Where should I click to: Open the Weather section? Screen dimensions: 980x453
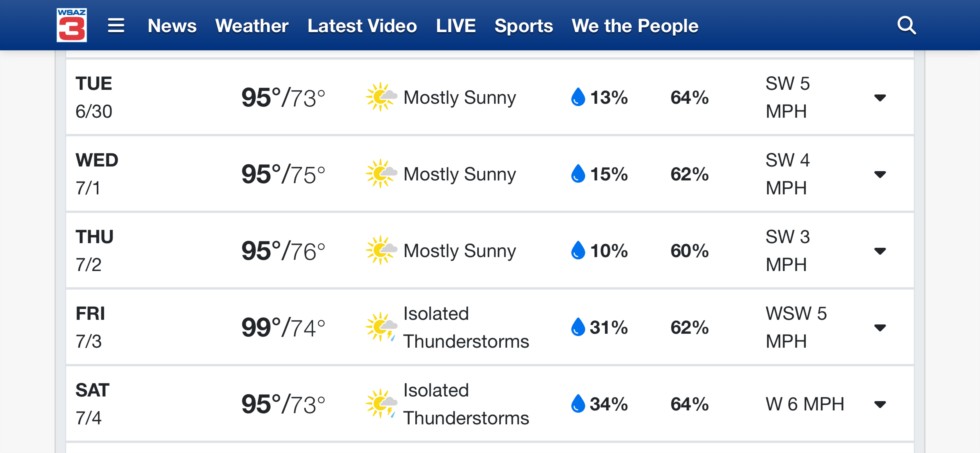(252, 26)
